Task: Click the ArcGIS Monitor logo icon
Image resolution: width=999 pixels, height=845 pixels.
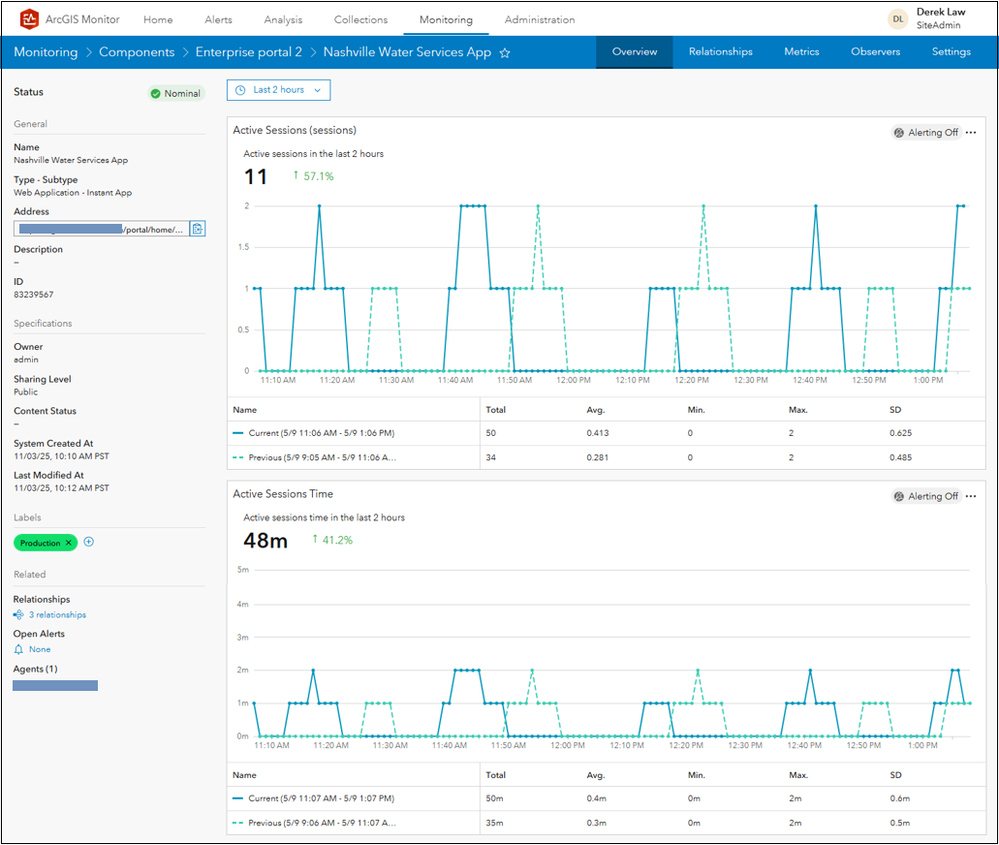Action: [29, 19]
